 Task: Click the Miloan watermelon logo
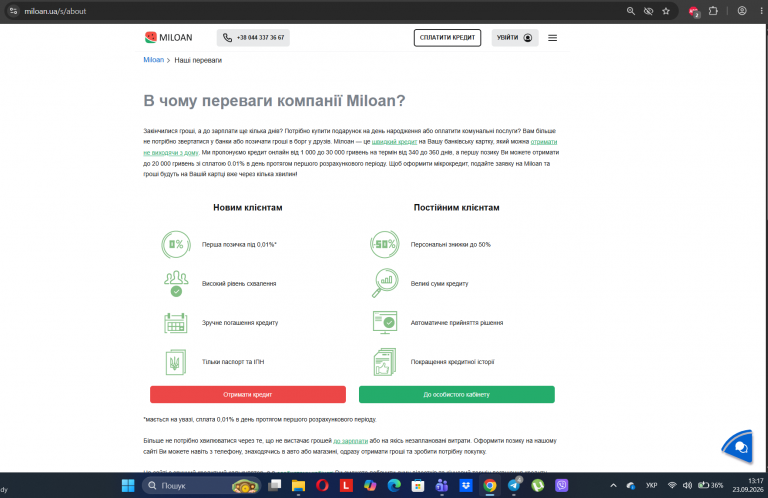[x=168, y=38]
